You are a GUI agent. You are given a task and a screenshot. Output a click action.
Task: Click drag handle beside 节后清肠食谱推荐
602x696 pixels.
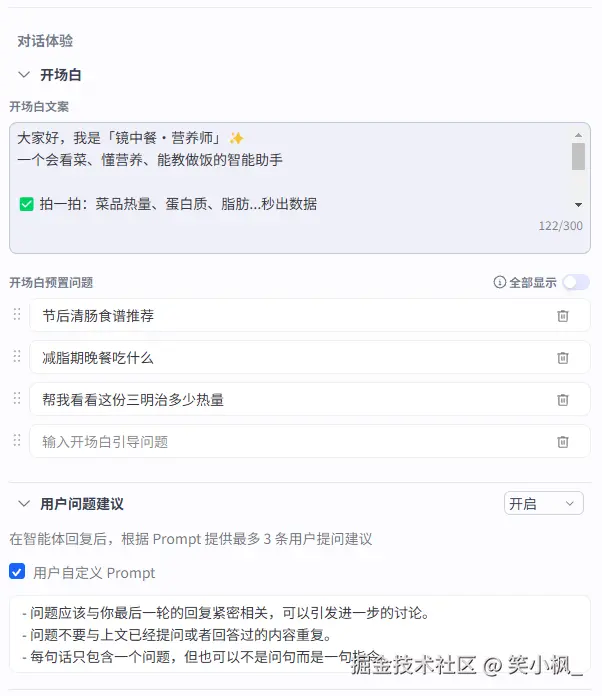(x=16, y=315)
